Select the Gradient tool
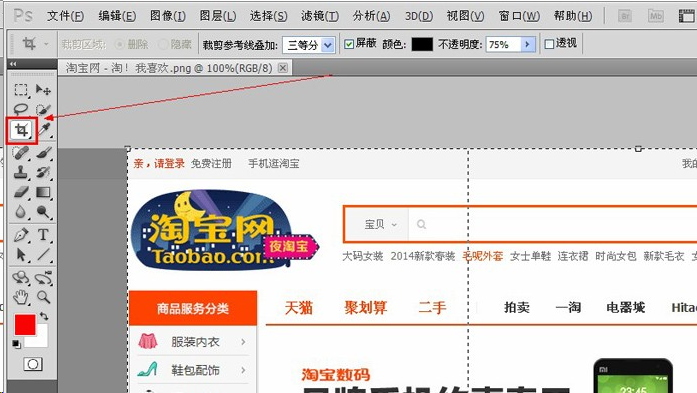 click(x=43, y=192)
